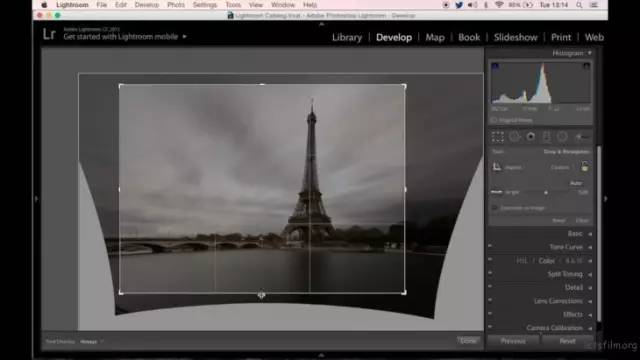The height and width of the screenshot is (360, 640).
Task: Open the Wi-Fi status menu
Action: coord(499,5)
